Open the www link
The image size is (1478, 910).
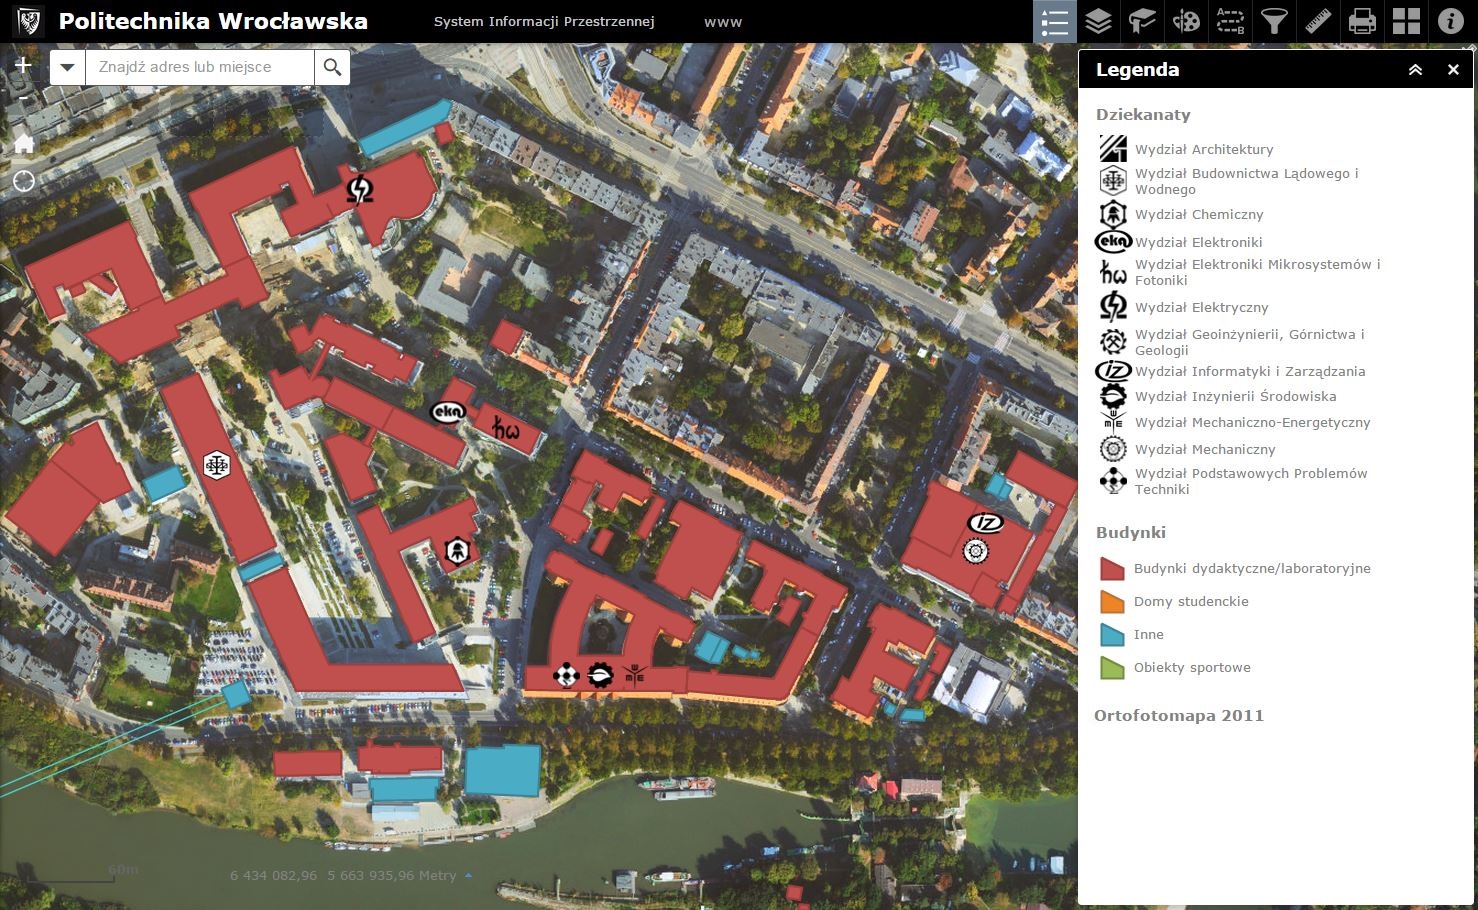(x=723, y=21)
